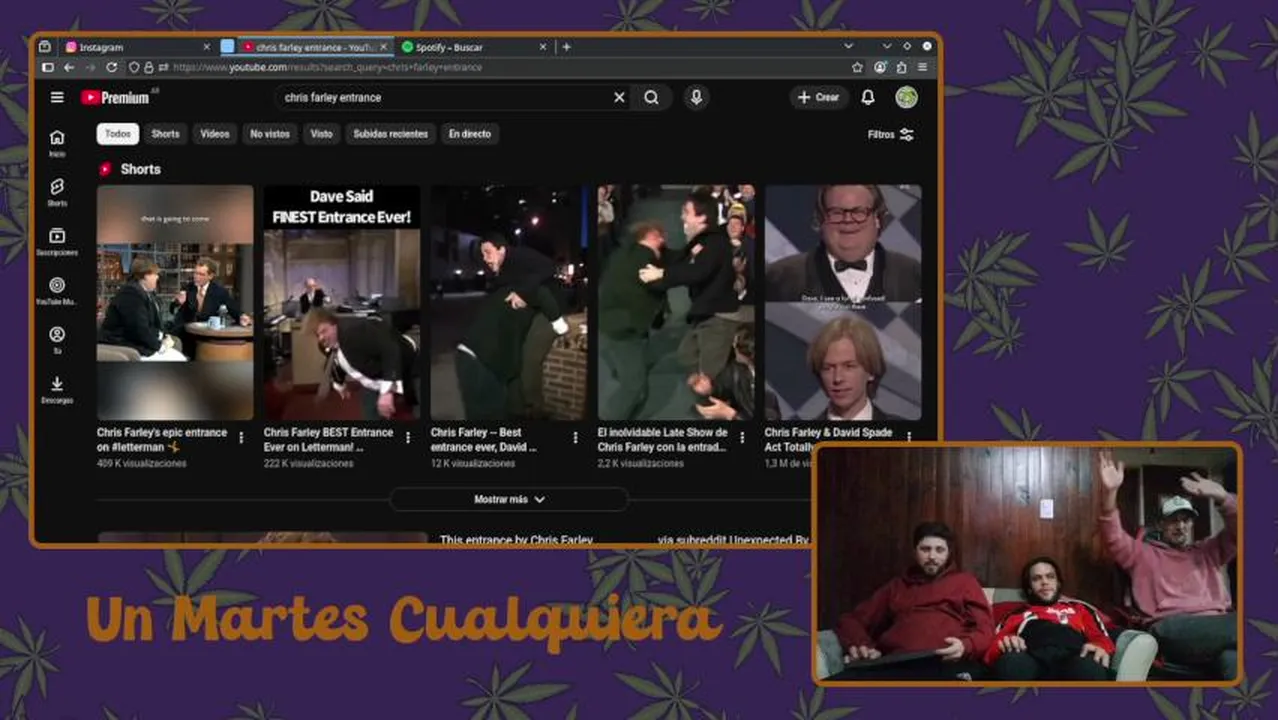The width and height of the screenshot is (1278, 720).
Task: Select the Todos filter chip
Action: (118, 134)
